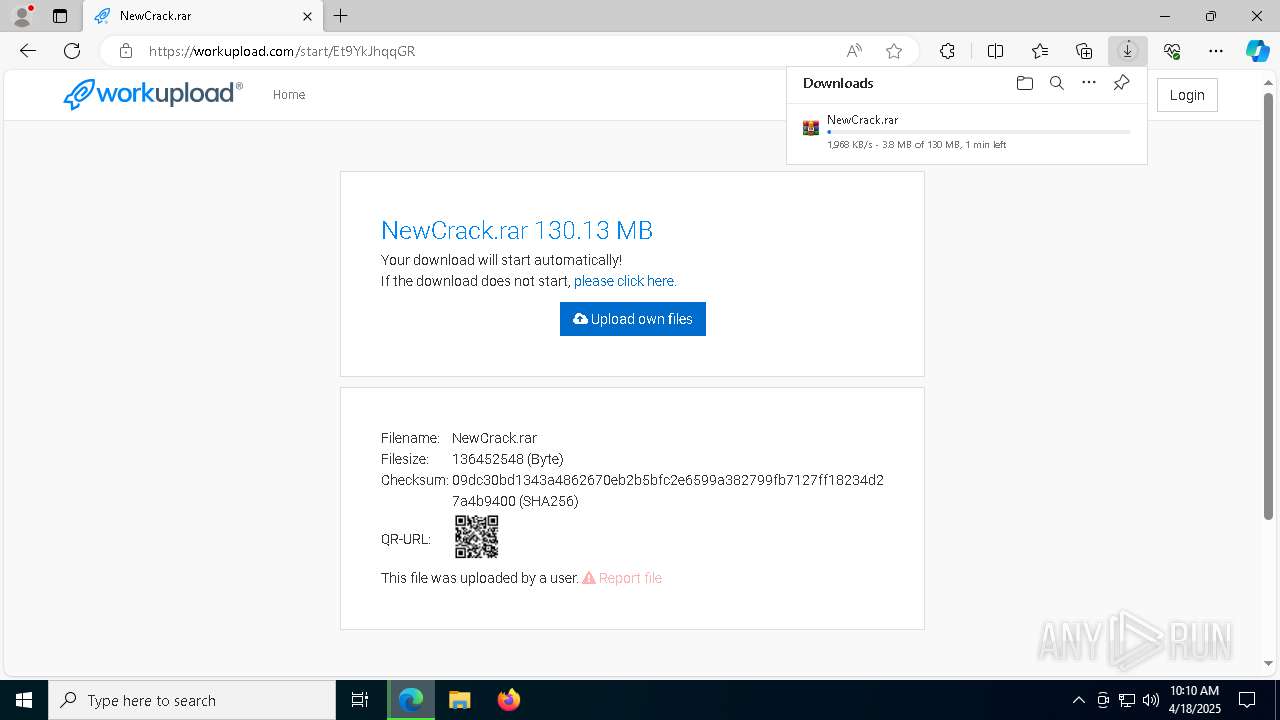Click the SHA256 checksum text
The image size is (1280, 720).
click(668, 490)
